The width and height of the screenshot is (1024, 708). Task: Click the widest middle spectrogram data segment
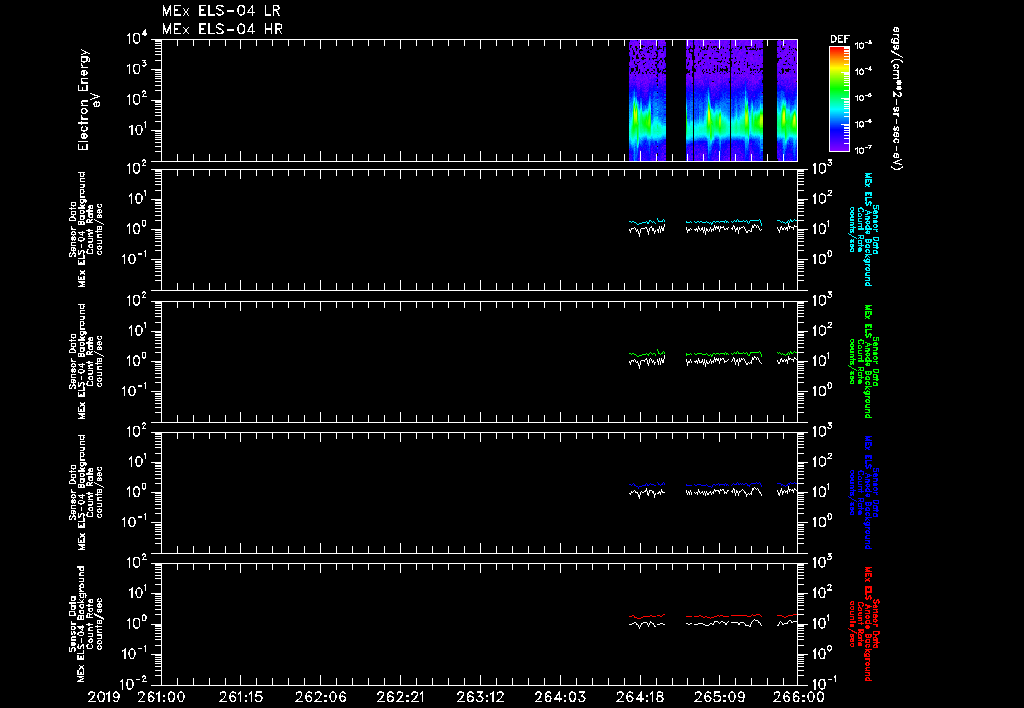pyautogui.click(x=724, y=100)
